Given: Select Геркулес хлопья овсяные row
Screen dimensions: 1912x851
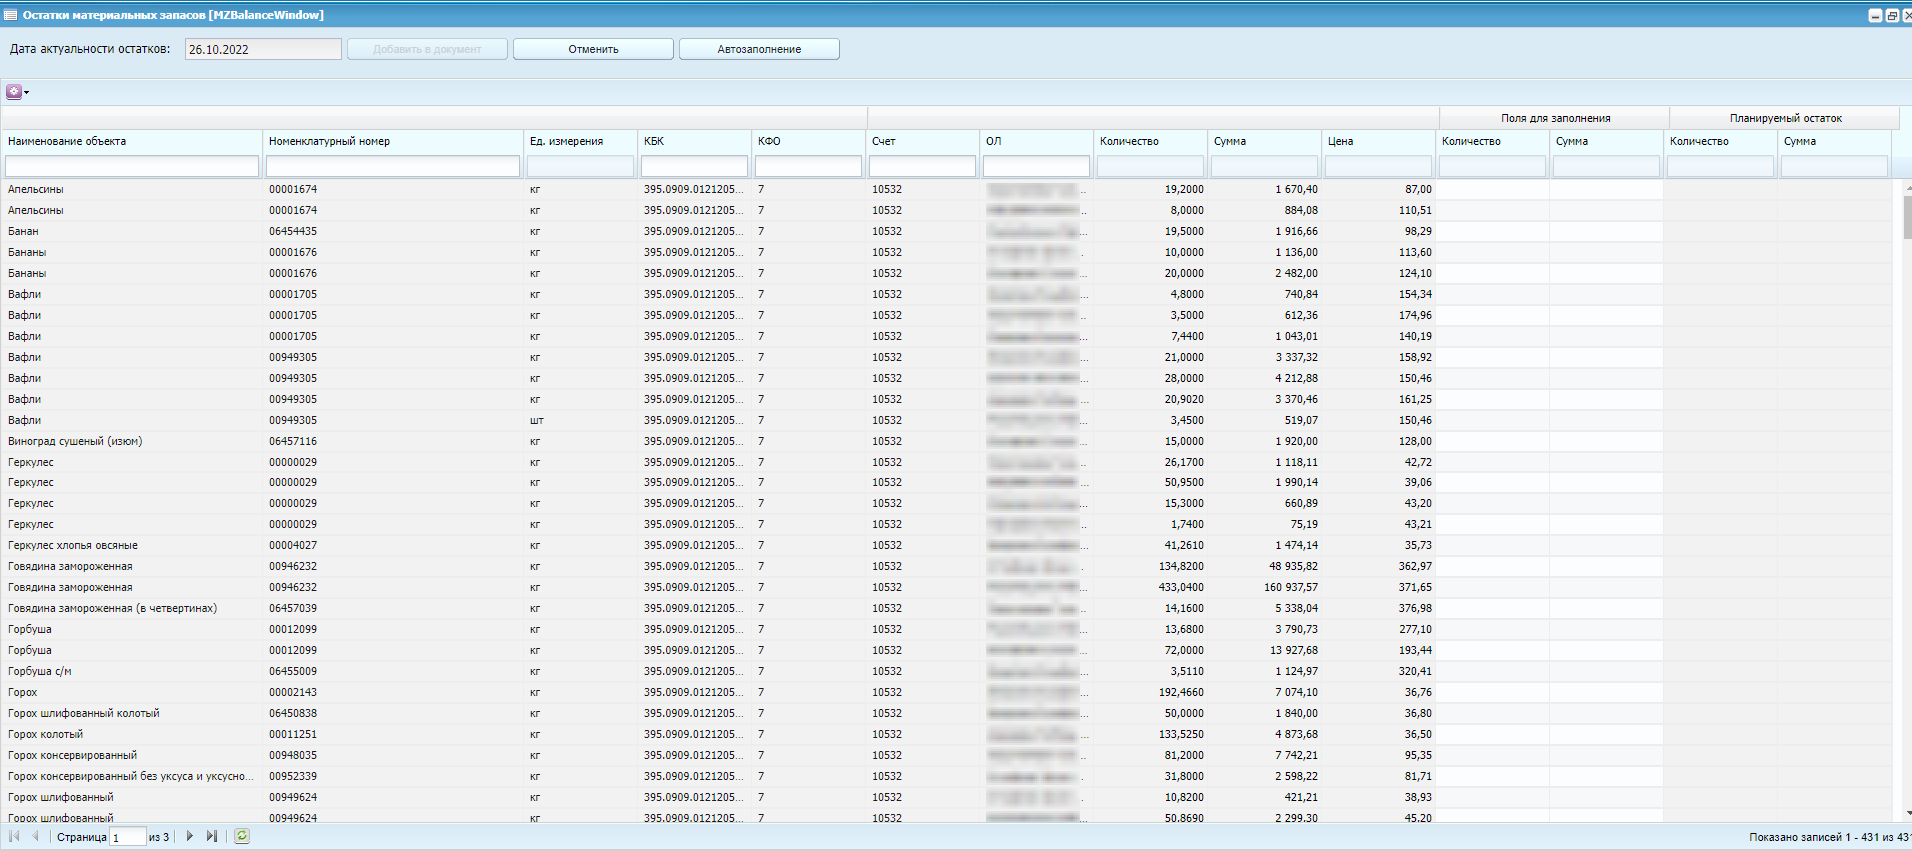Looking at the screenshot, I should tap(947, 545).
